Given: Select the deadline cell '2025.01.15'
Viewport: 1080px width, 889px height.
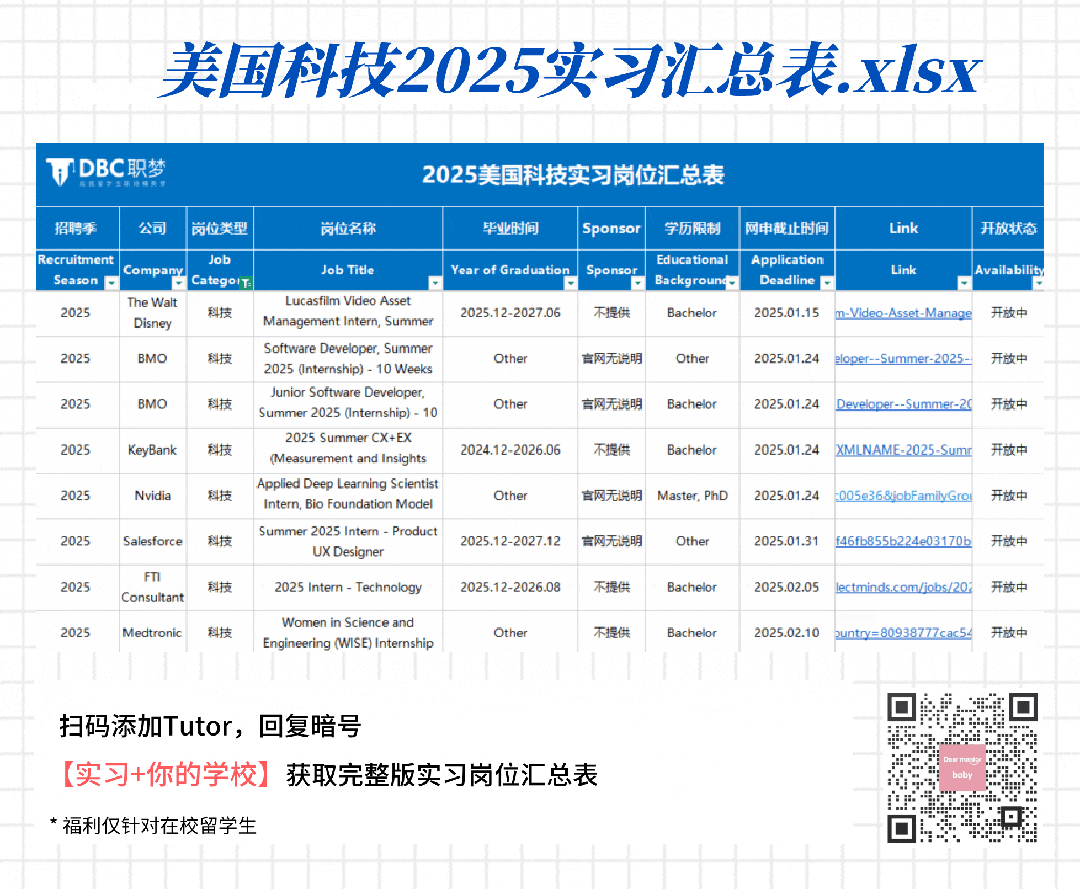Looking at the screenshot, I should coord(787,313).
